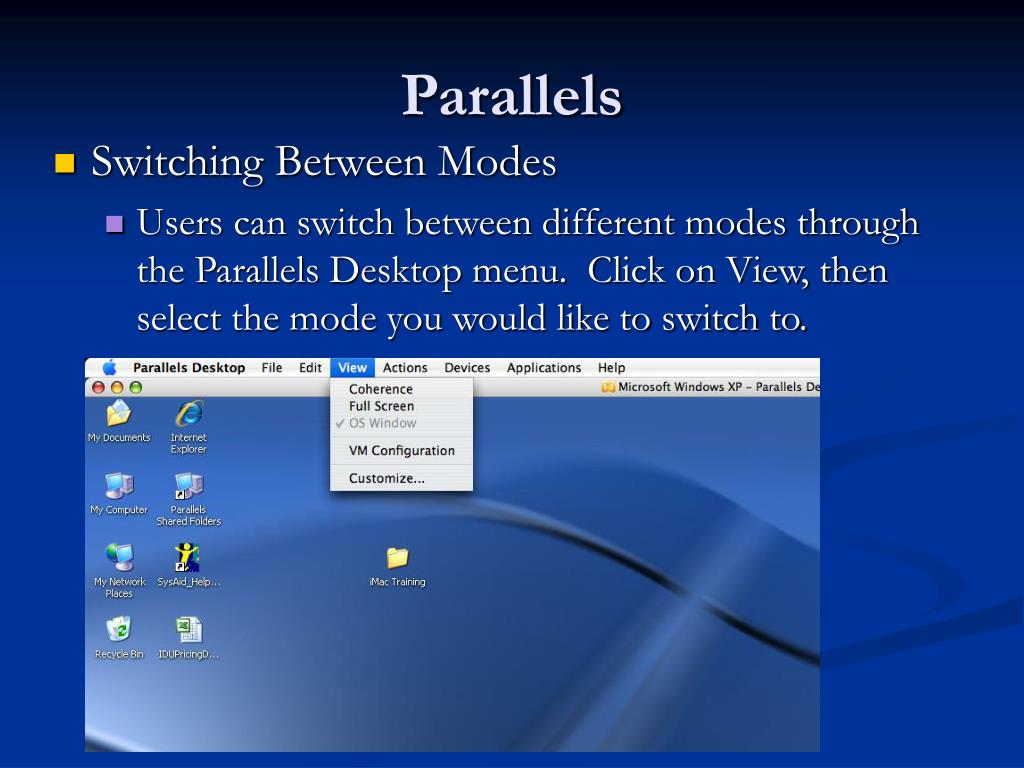Open the File menu
Viewport: 1024px width, 768px height.
pos(272,368)
